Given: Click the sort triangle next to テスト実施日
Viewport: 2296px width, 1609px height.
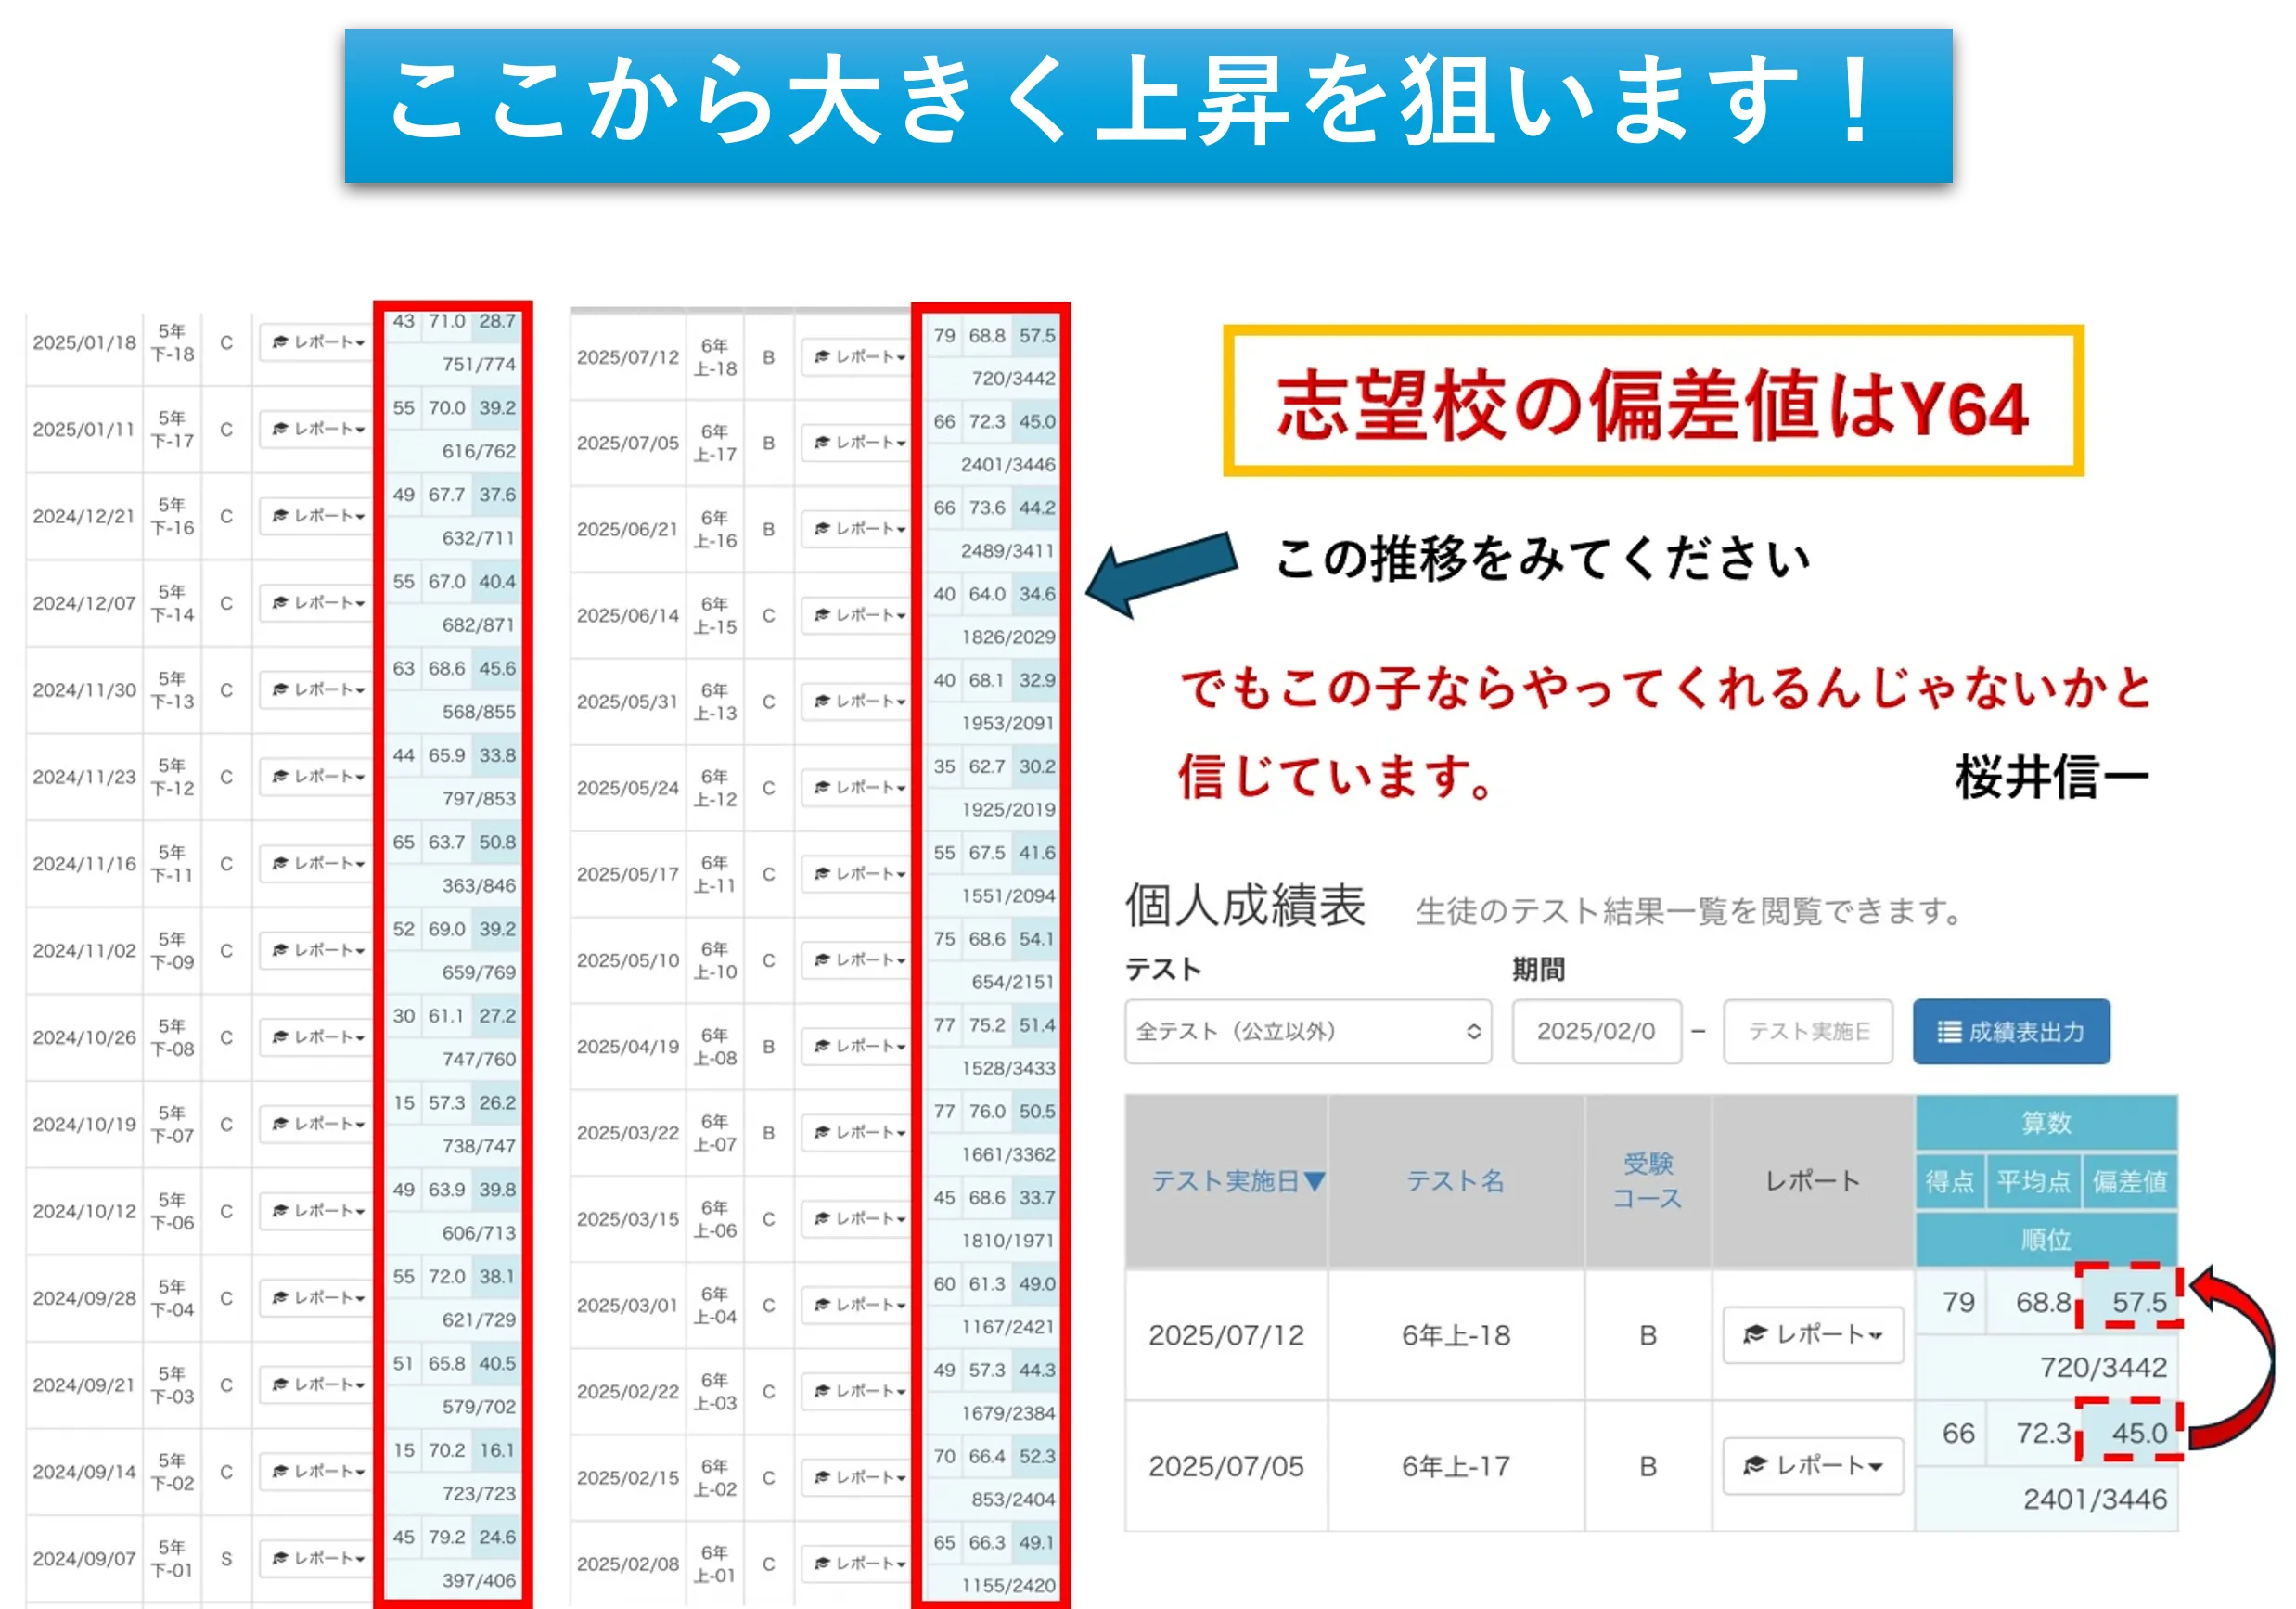Looking at the screenshot, I should click(x=1315, y=1182).
